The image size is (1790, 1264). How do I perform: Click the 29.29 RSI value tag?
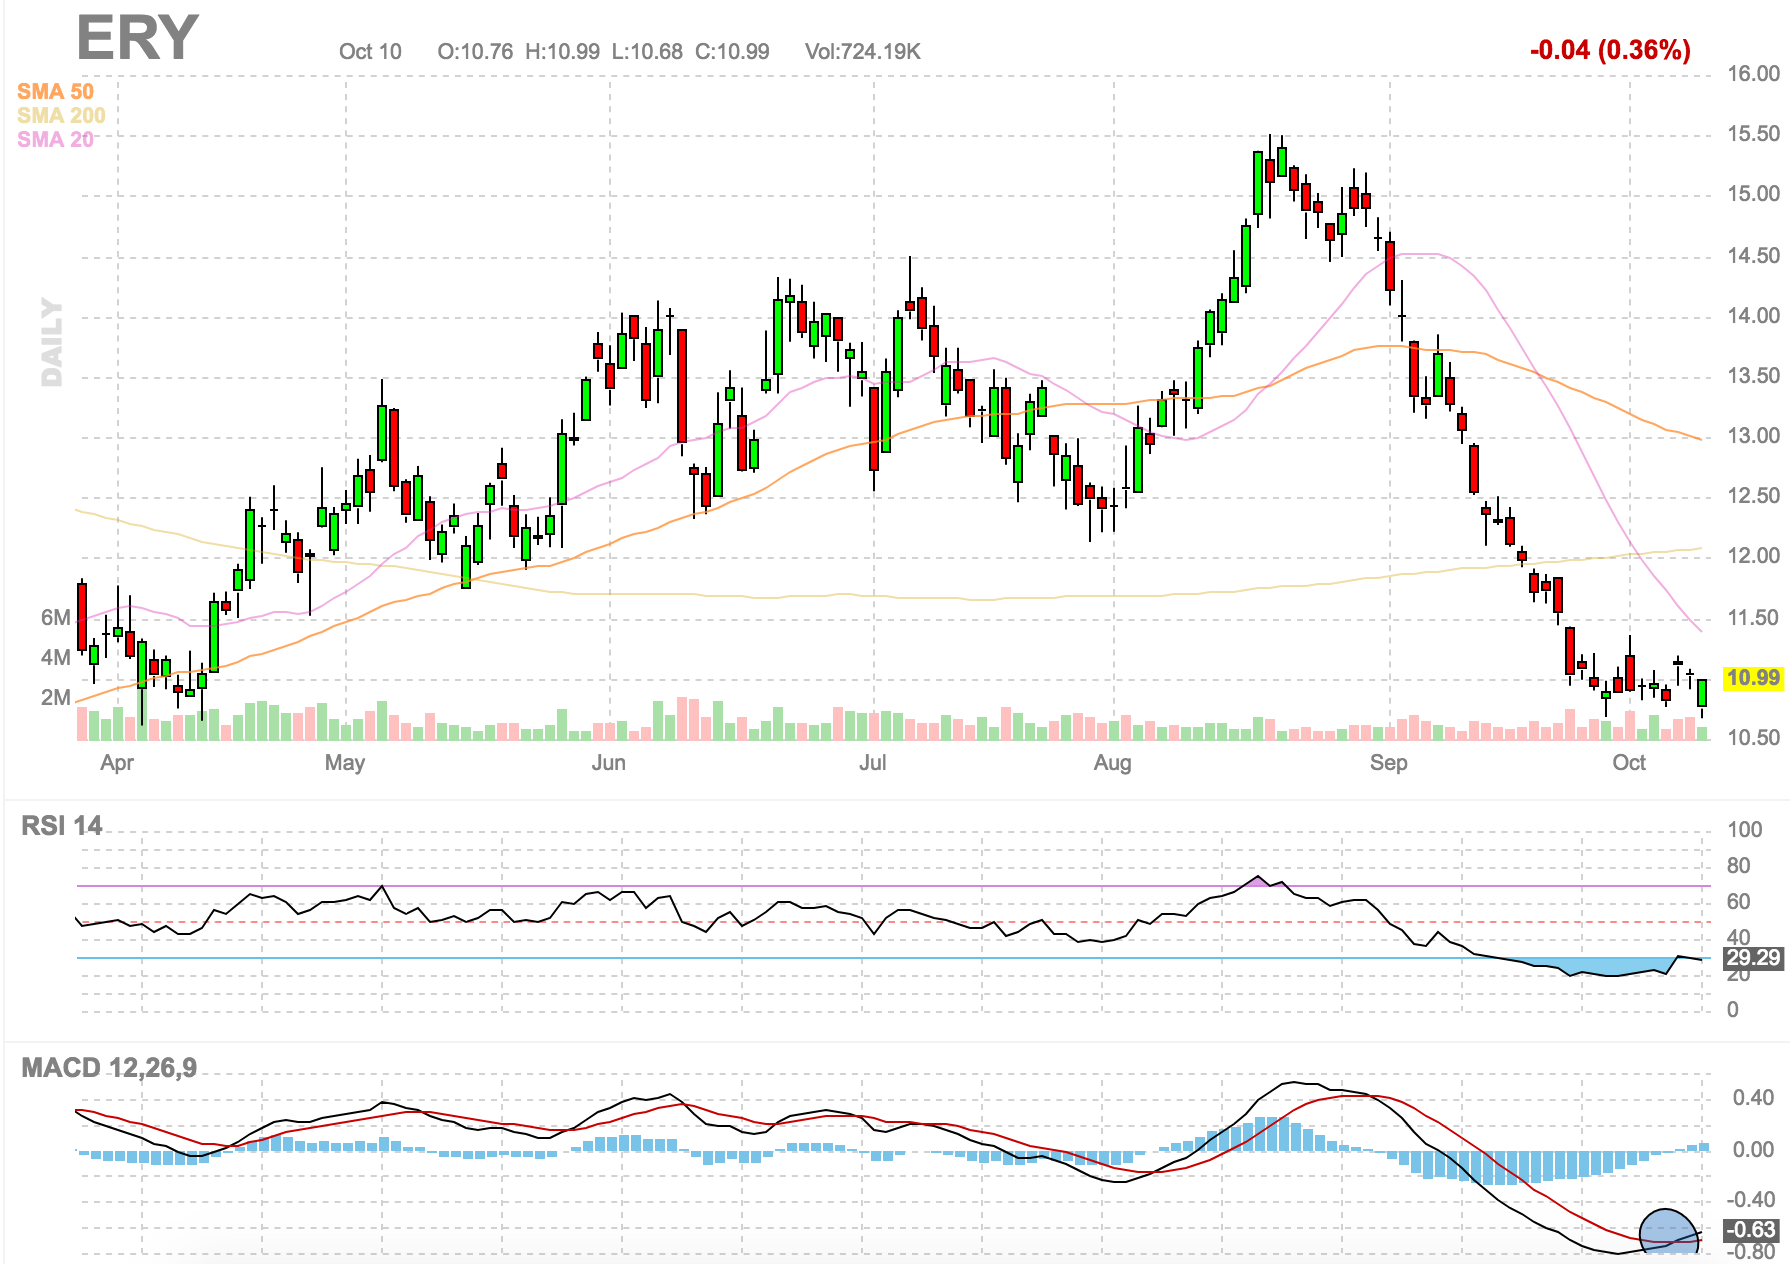(x=1753, y=958)
